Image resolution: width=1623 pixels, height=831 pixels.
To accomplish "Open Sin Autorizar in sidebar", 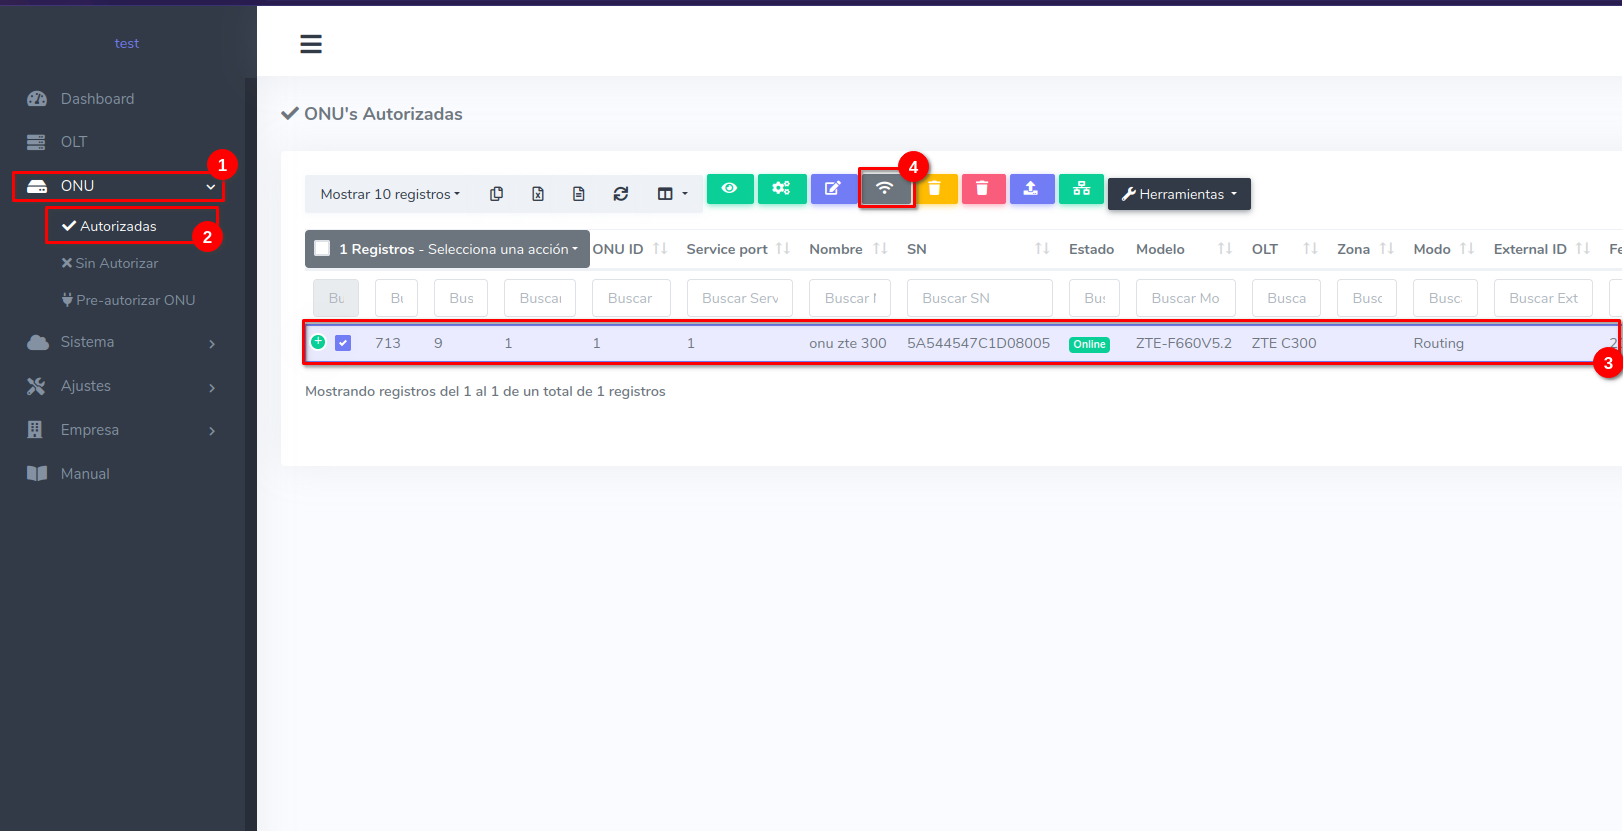I will [116, 263].
